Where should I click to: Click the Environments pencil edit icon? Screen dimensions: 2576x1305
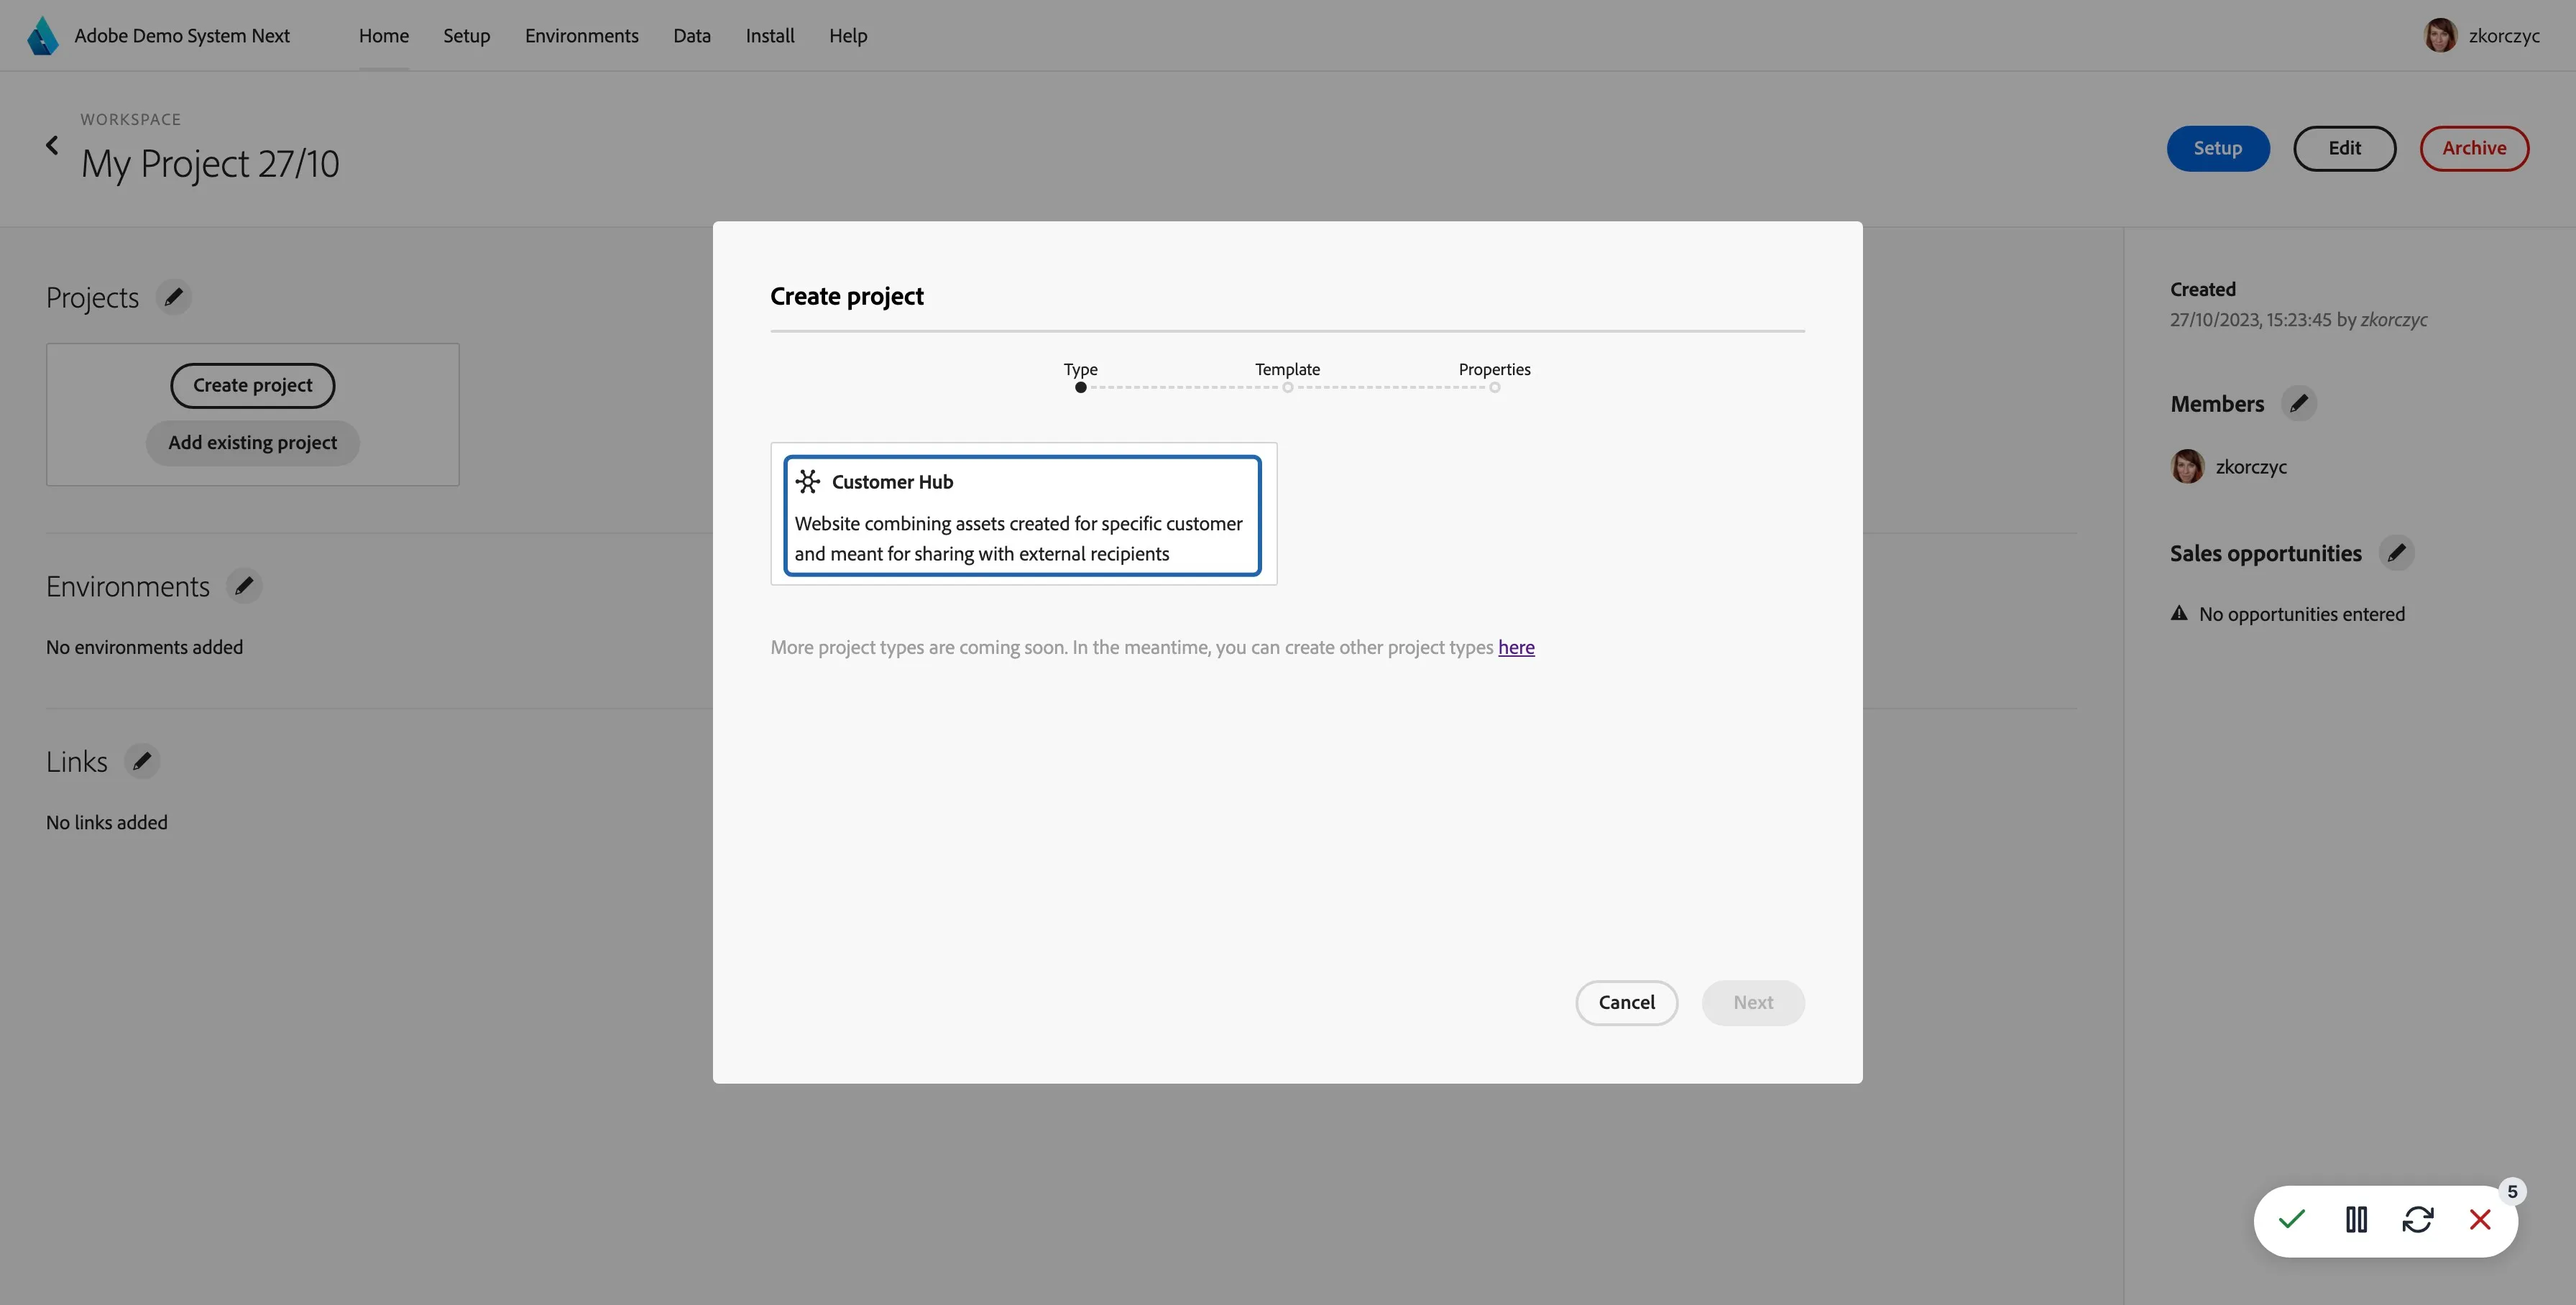click(244, 586)
